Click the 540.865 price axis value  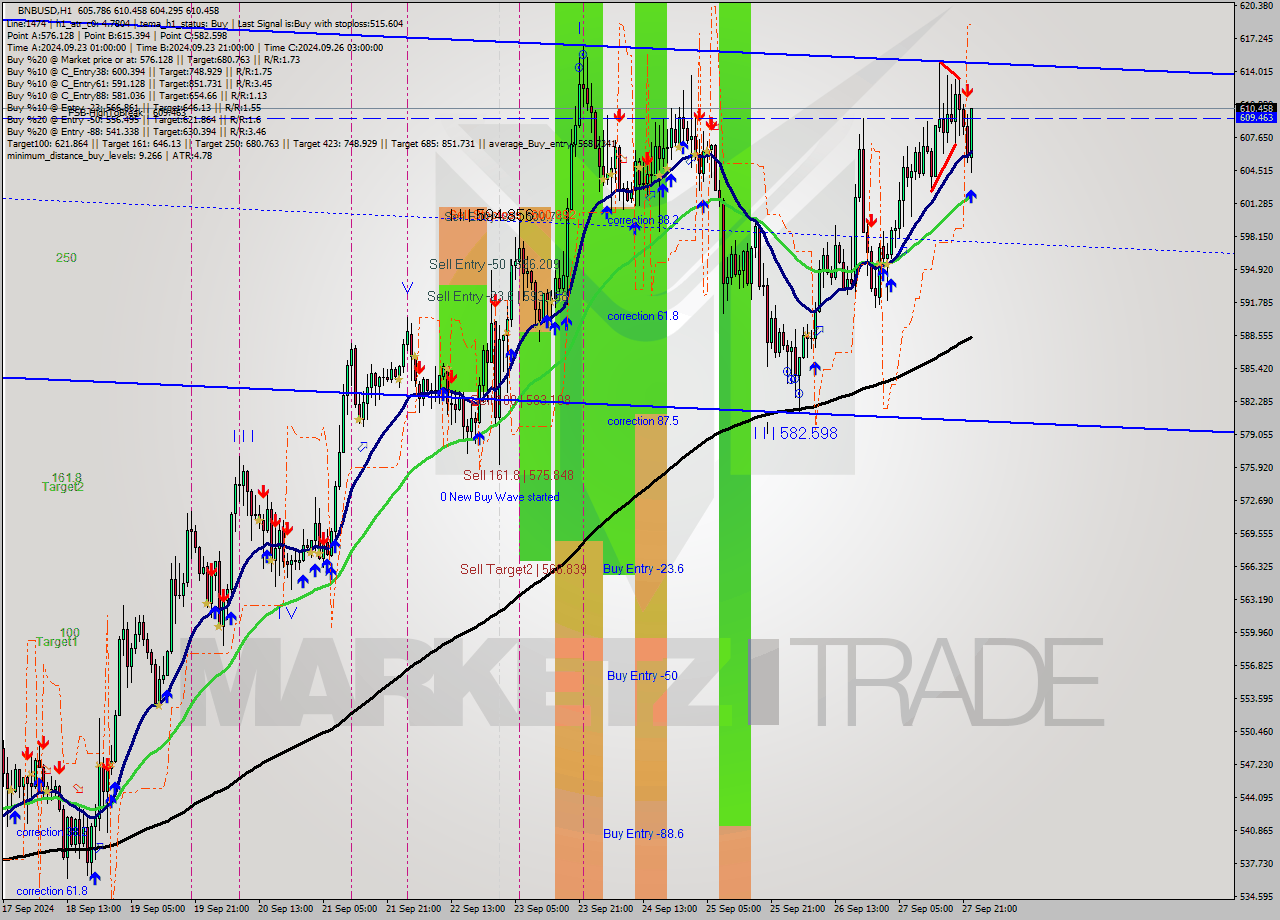click(1255, 831)
